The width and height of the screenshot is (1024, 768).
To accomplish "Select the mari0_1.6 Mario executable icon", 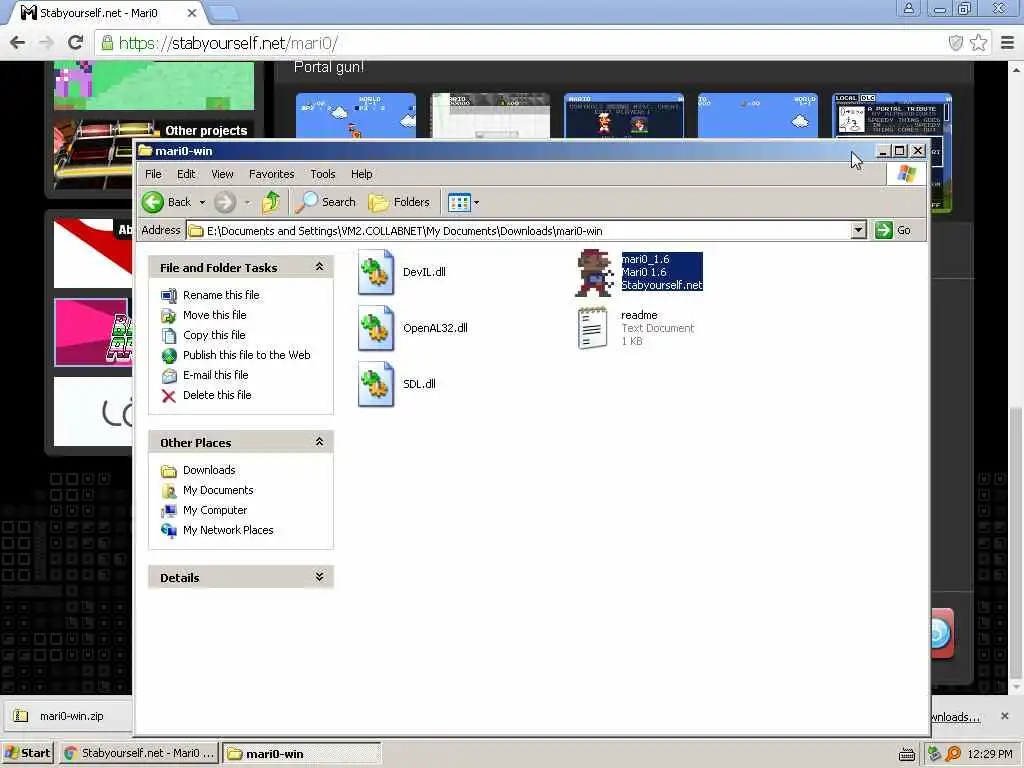I will 594,272.
